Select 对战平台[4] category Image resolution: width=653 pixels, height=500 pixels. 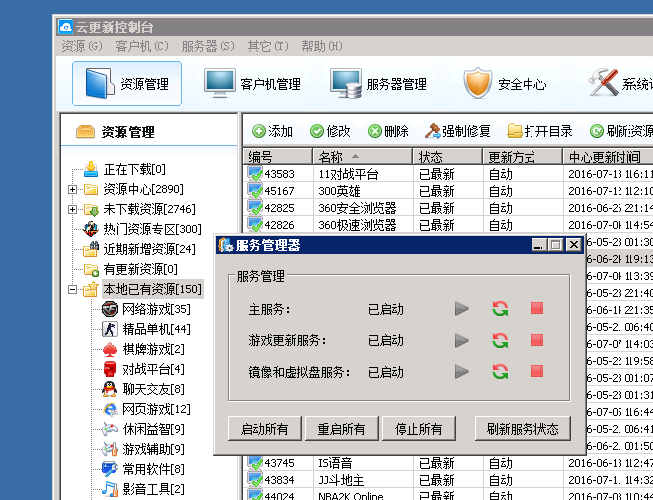tap(153, 369)
